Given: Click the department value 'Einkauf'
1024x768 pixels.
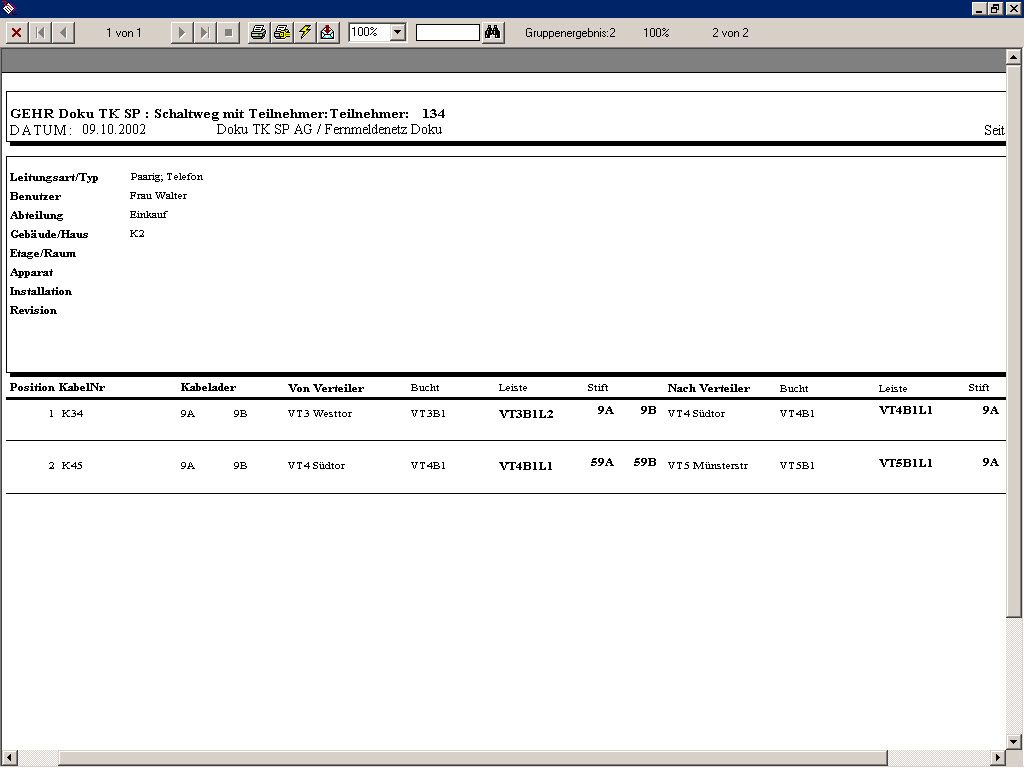Looking at the screenshot, I should pos(148,215).
